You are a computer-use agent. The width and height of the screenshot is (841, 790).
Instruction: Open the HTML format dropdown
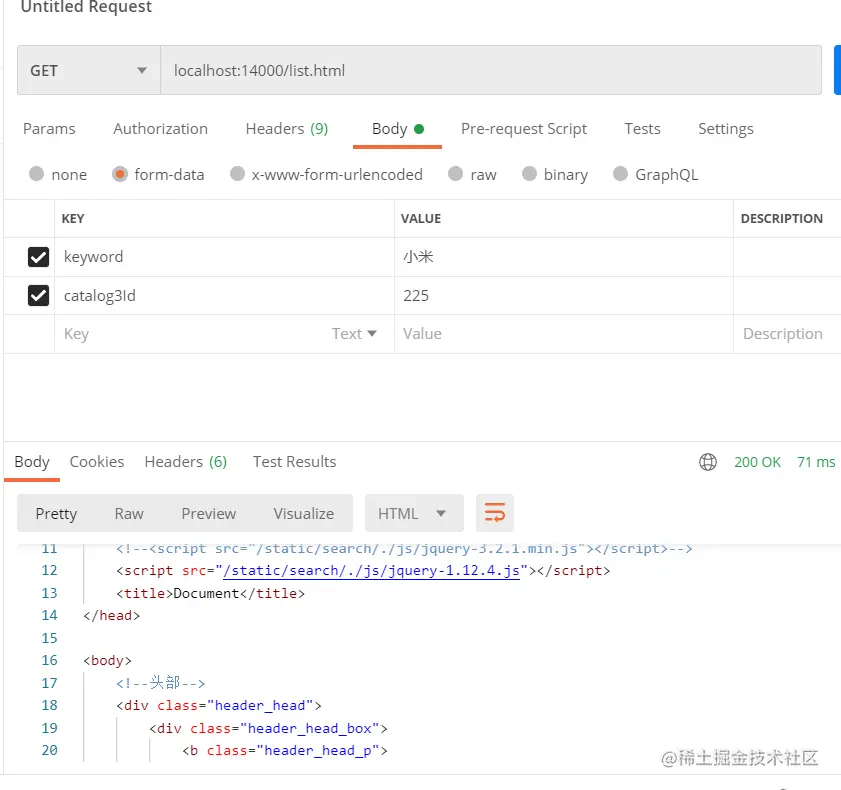point(414,513)
